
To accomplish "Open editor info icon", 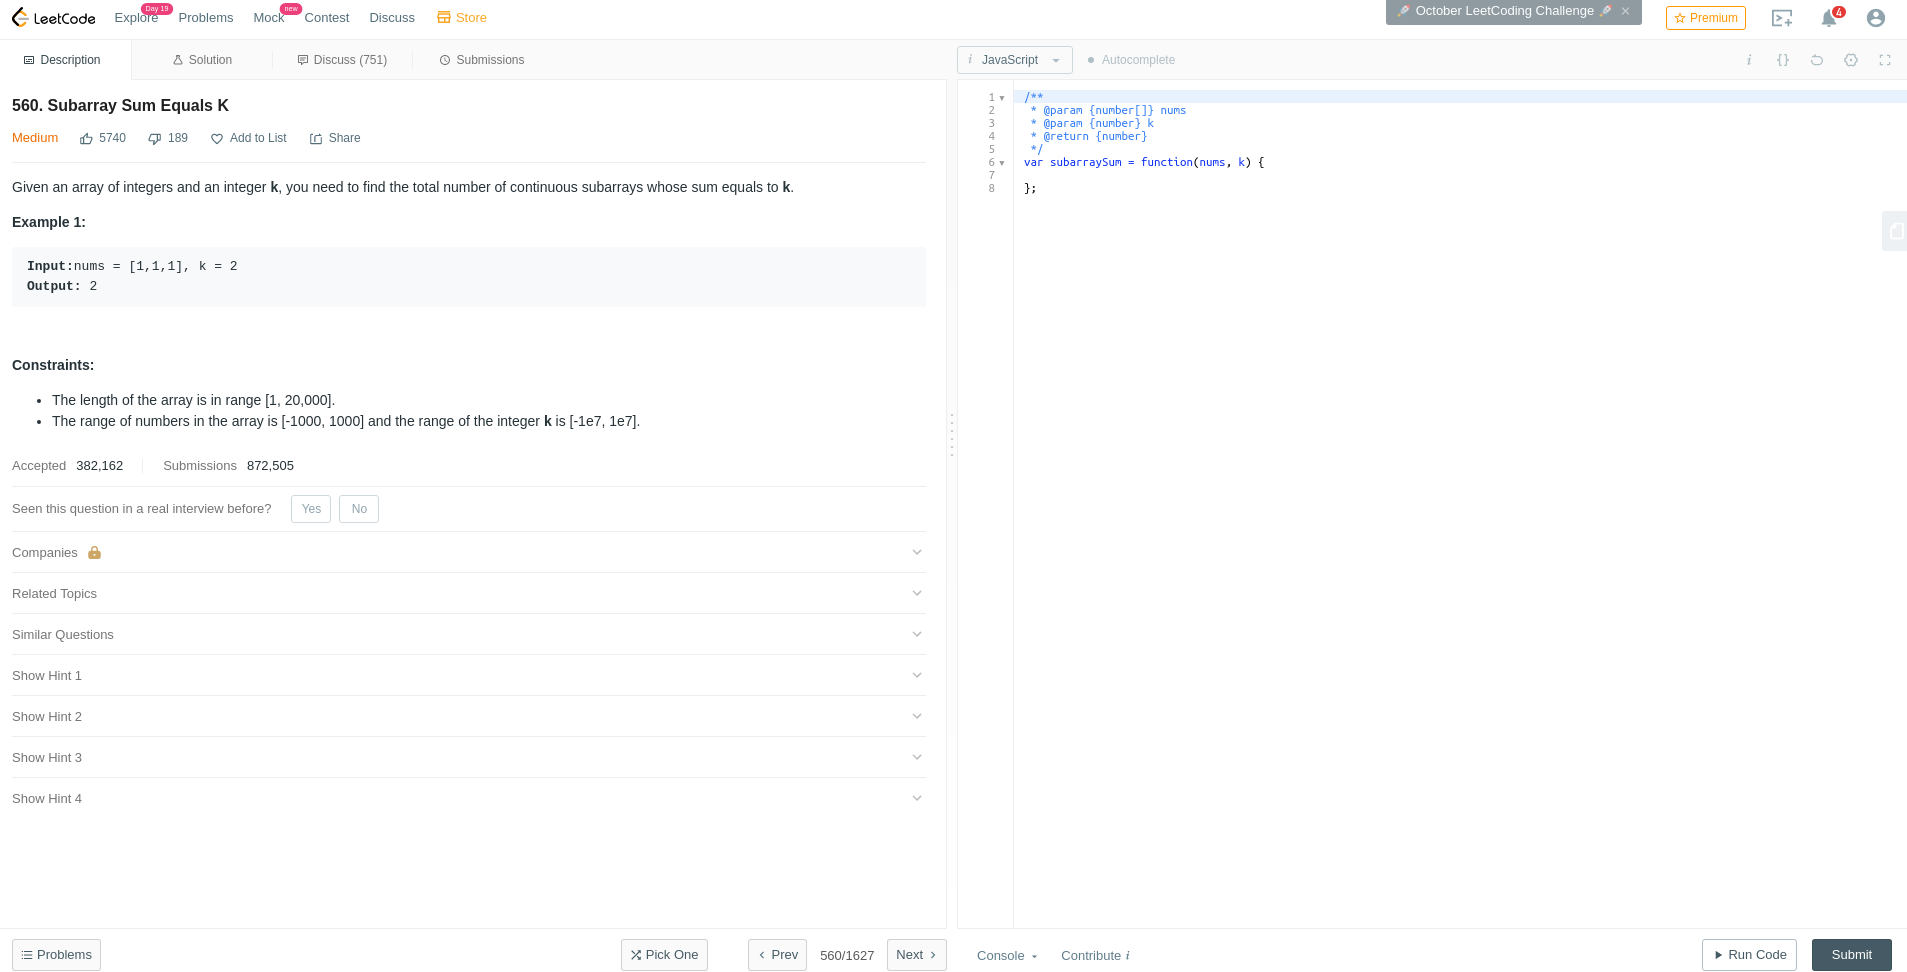I will 1749,60.
